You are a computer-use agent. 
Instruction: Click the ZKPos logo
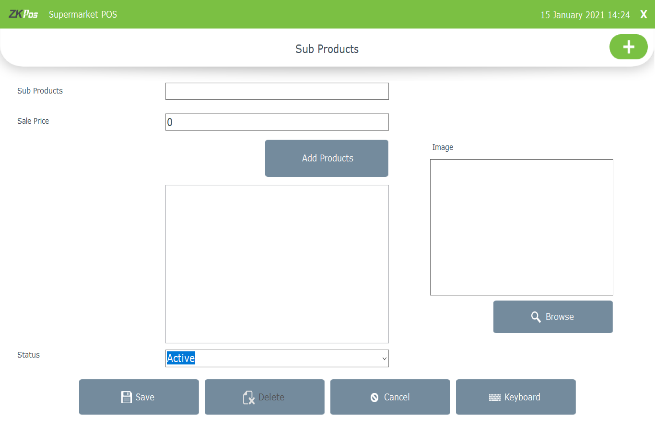coord(23,14)
